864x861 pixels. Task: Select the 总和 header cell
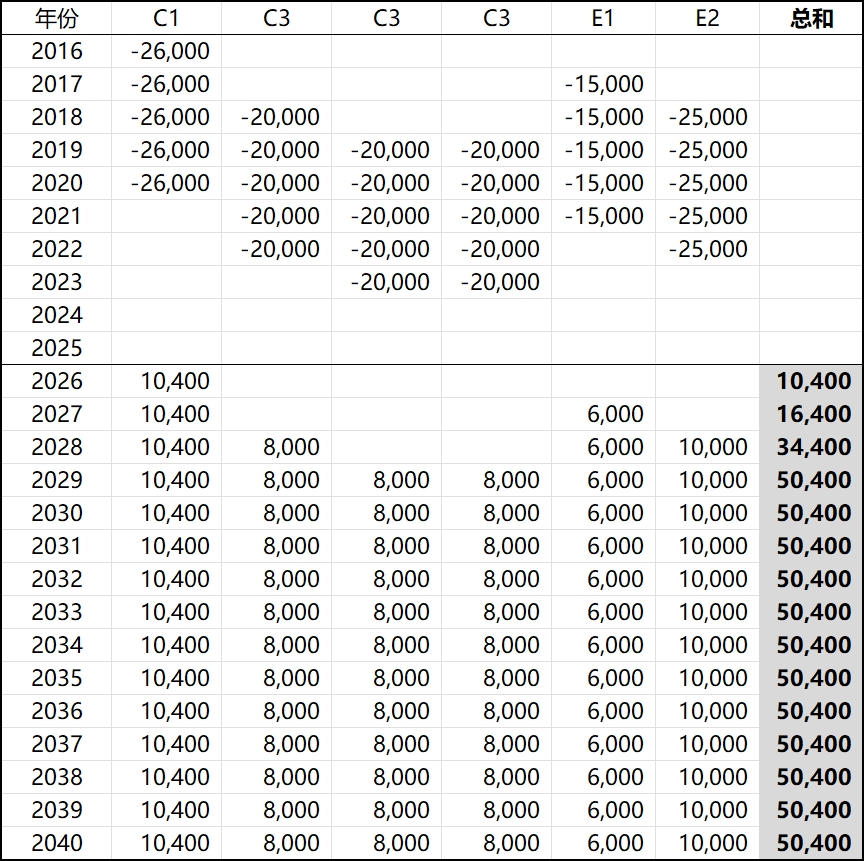tap(811, 18)
